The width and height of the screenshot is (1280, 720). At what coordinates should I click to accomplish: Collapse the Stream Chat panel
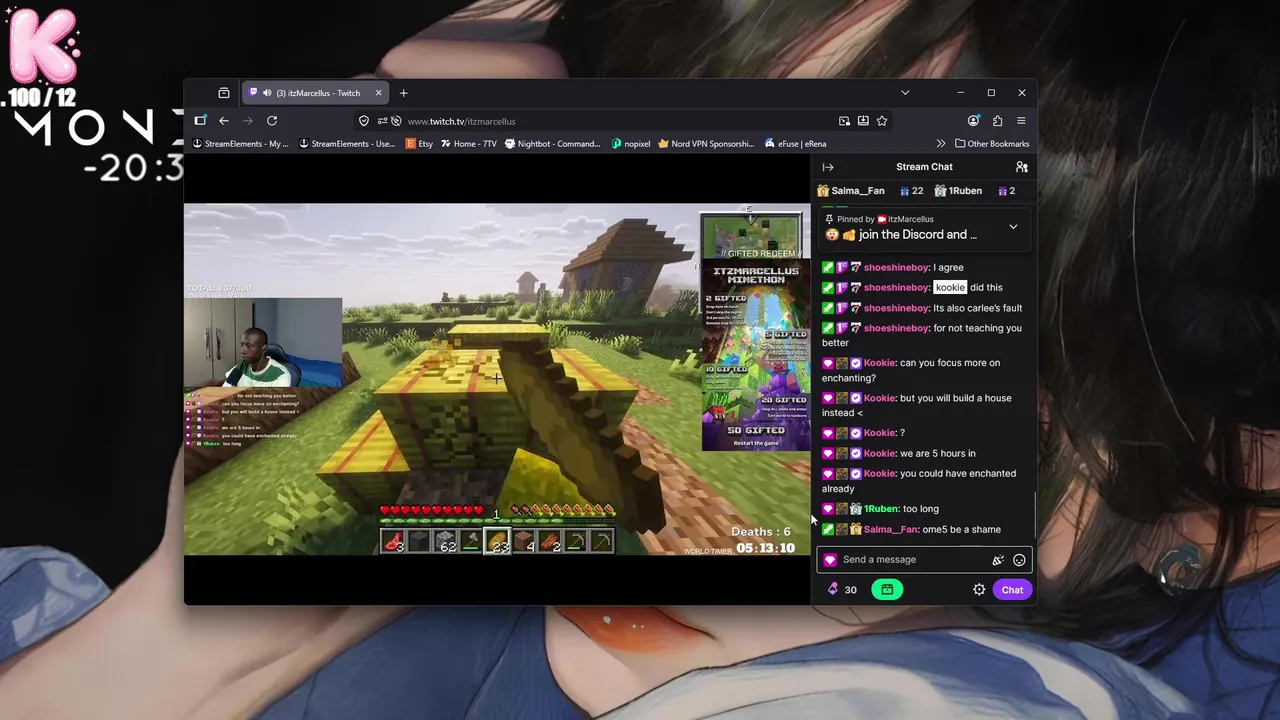click(828, 167)
